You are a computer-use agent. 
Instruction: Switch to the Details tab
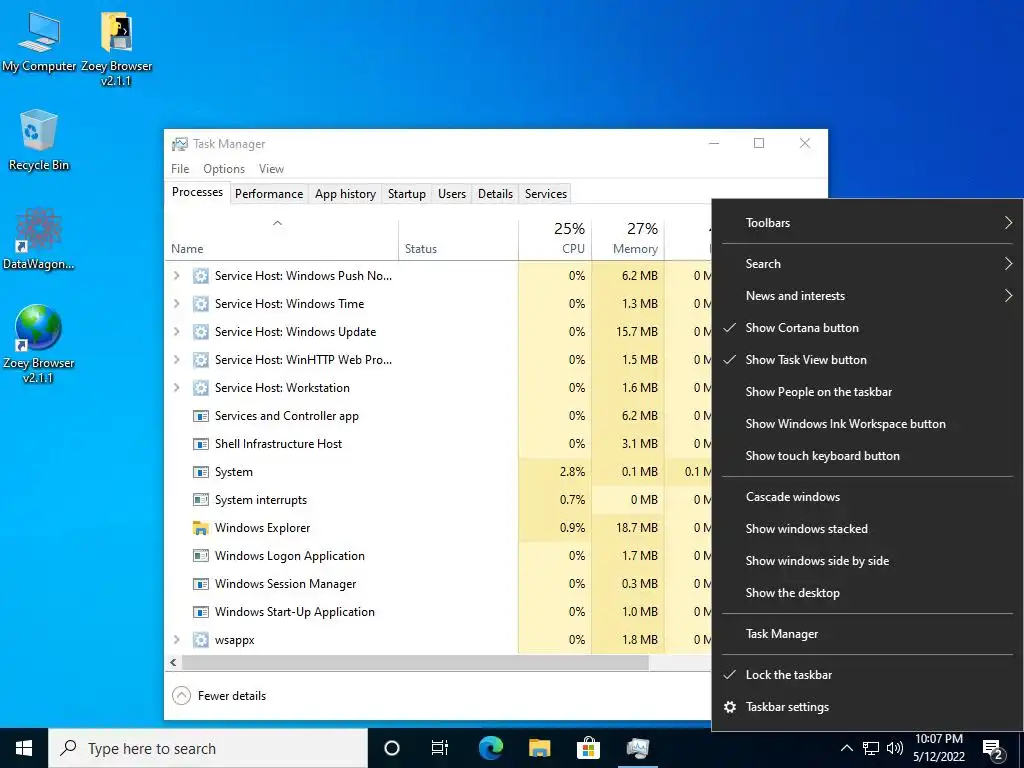pos(495,194)
